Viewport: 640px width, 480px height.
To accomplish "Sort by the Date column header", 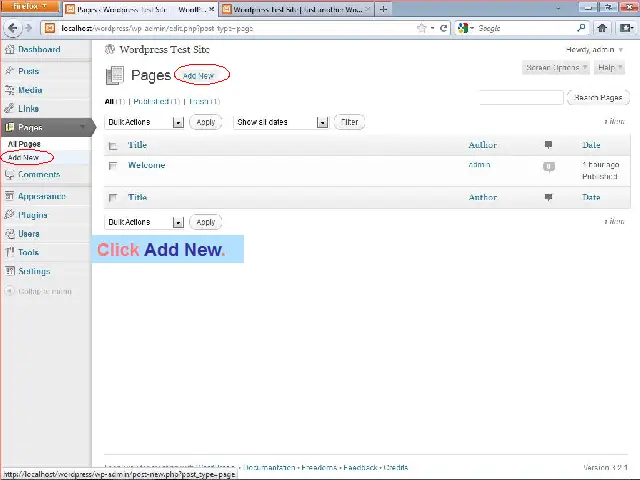I will coord(591,145).
